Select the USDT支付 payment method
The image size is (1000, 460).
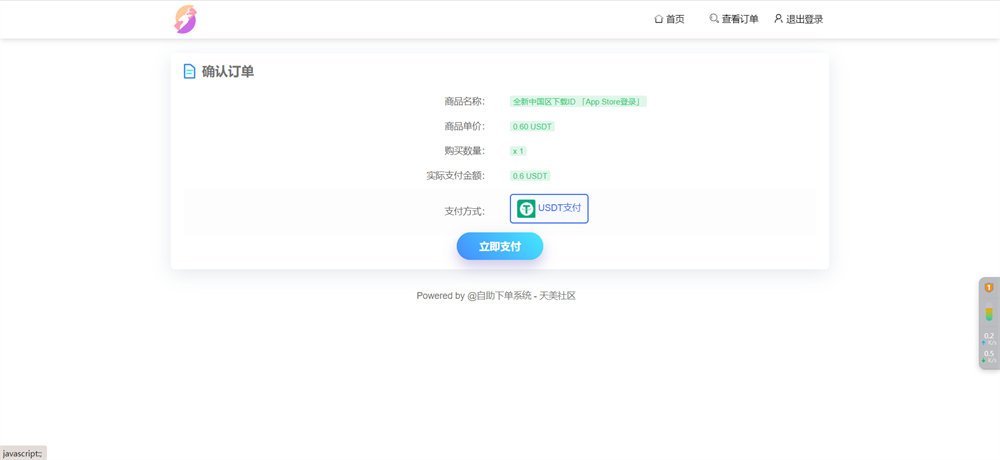tap(549, 209)
